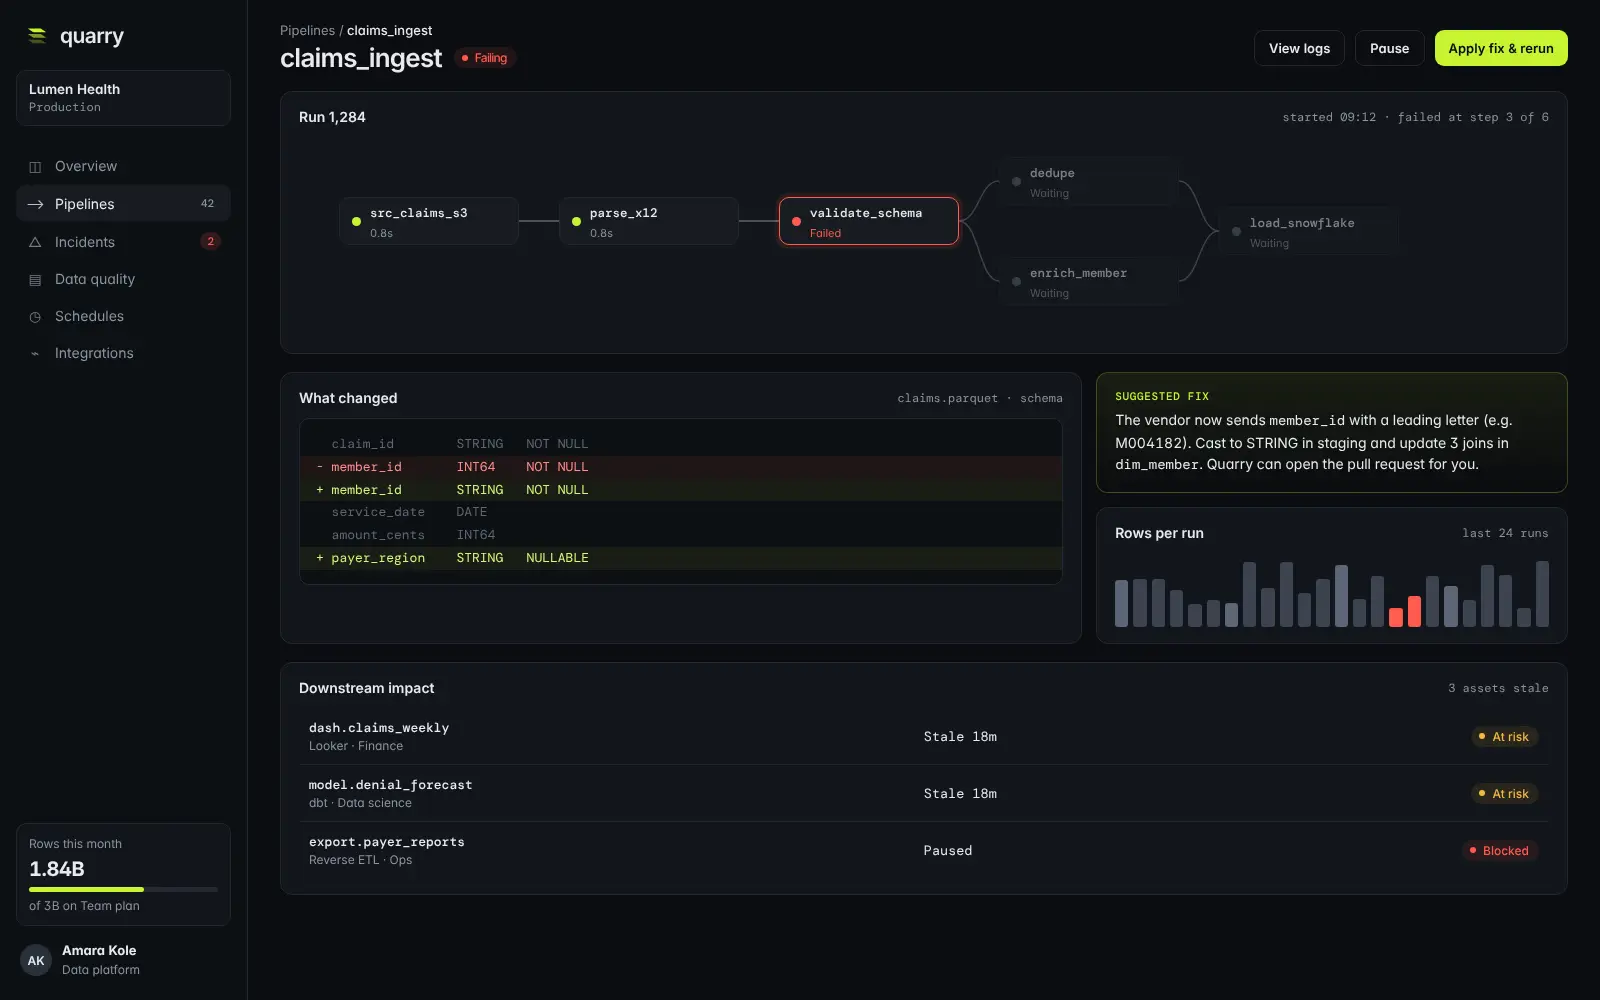This screenshot has width=1600, height=1000.
Task: Open Schedules page
Action: tap(123, 316)
